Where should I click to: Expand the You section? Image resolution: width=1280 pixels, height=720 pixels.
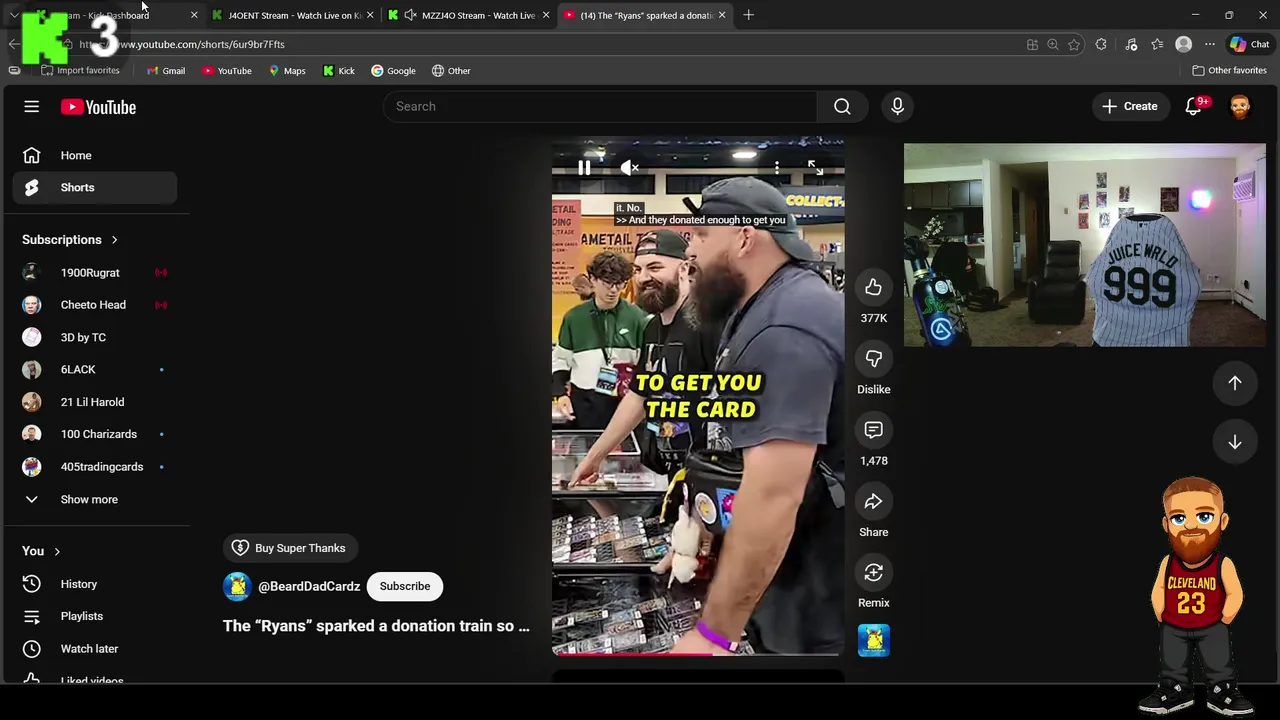point(42,551)
